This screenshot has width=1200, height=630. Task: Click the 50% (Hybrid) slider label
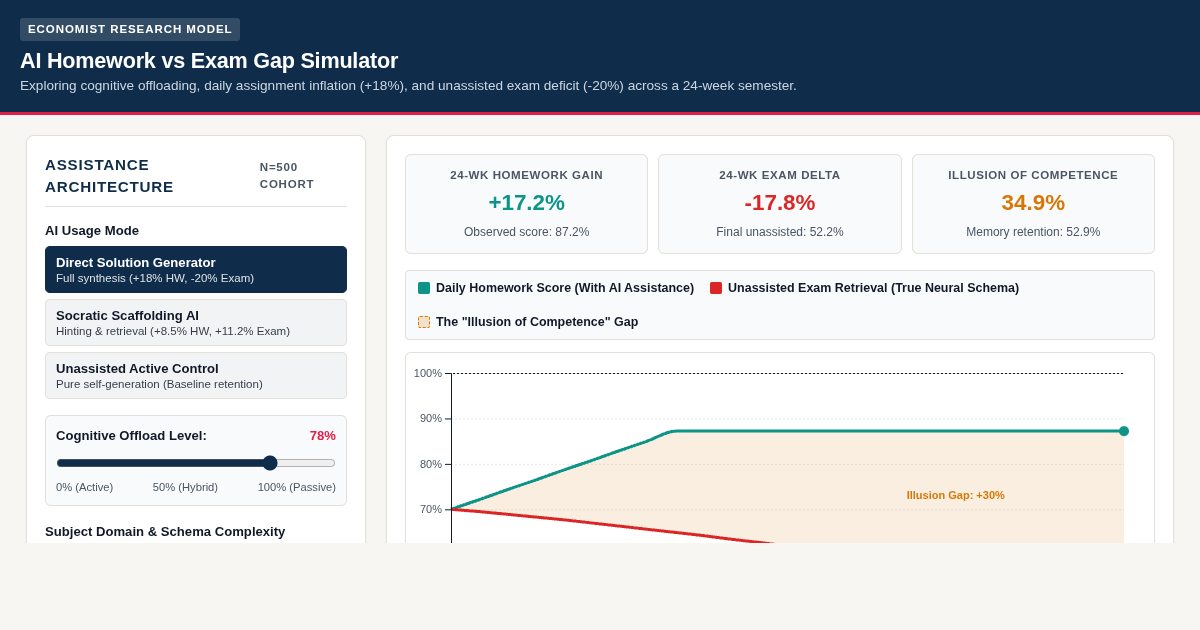pos(185,487)
